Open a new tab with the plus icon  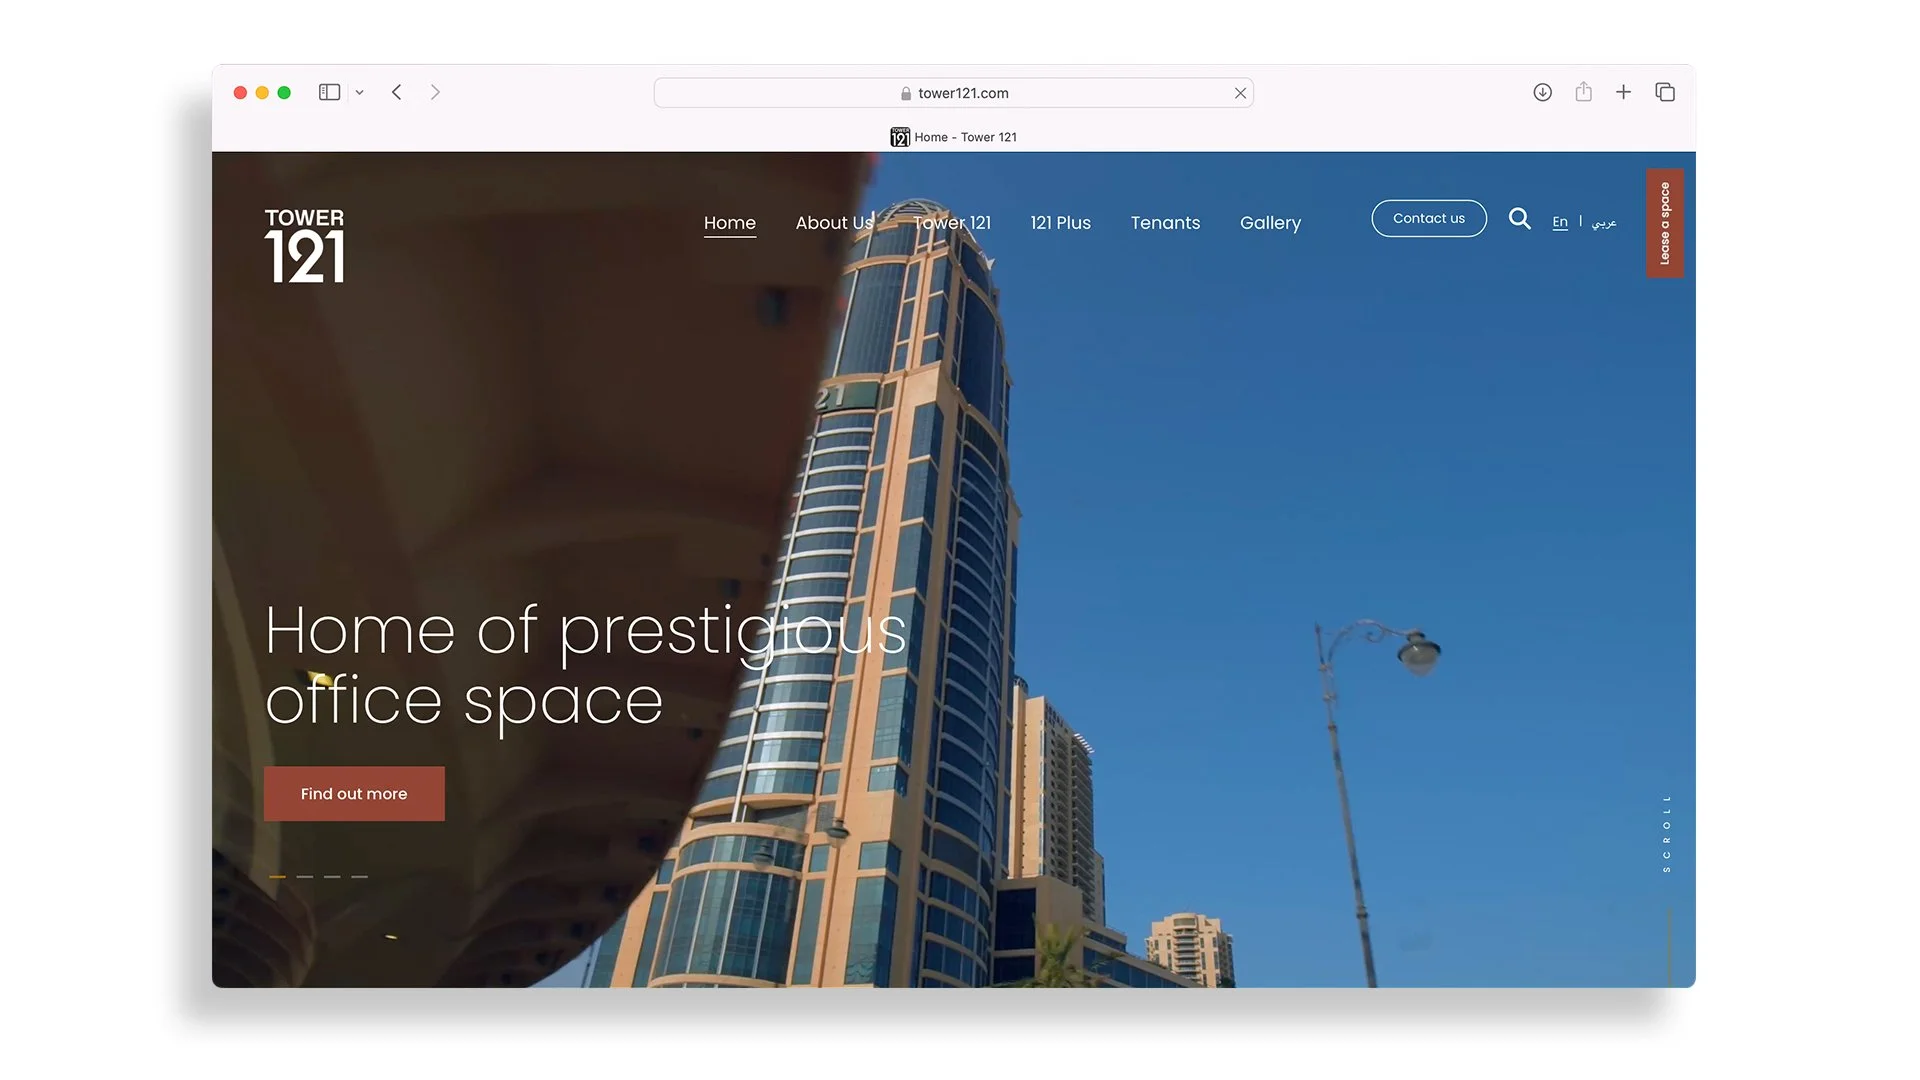1623,91
